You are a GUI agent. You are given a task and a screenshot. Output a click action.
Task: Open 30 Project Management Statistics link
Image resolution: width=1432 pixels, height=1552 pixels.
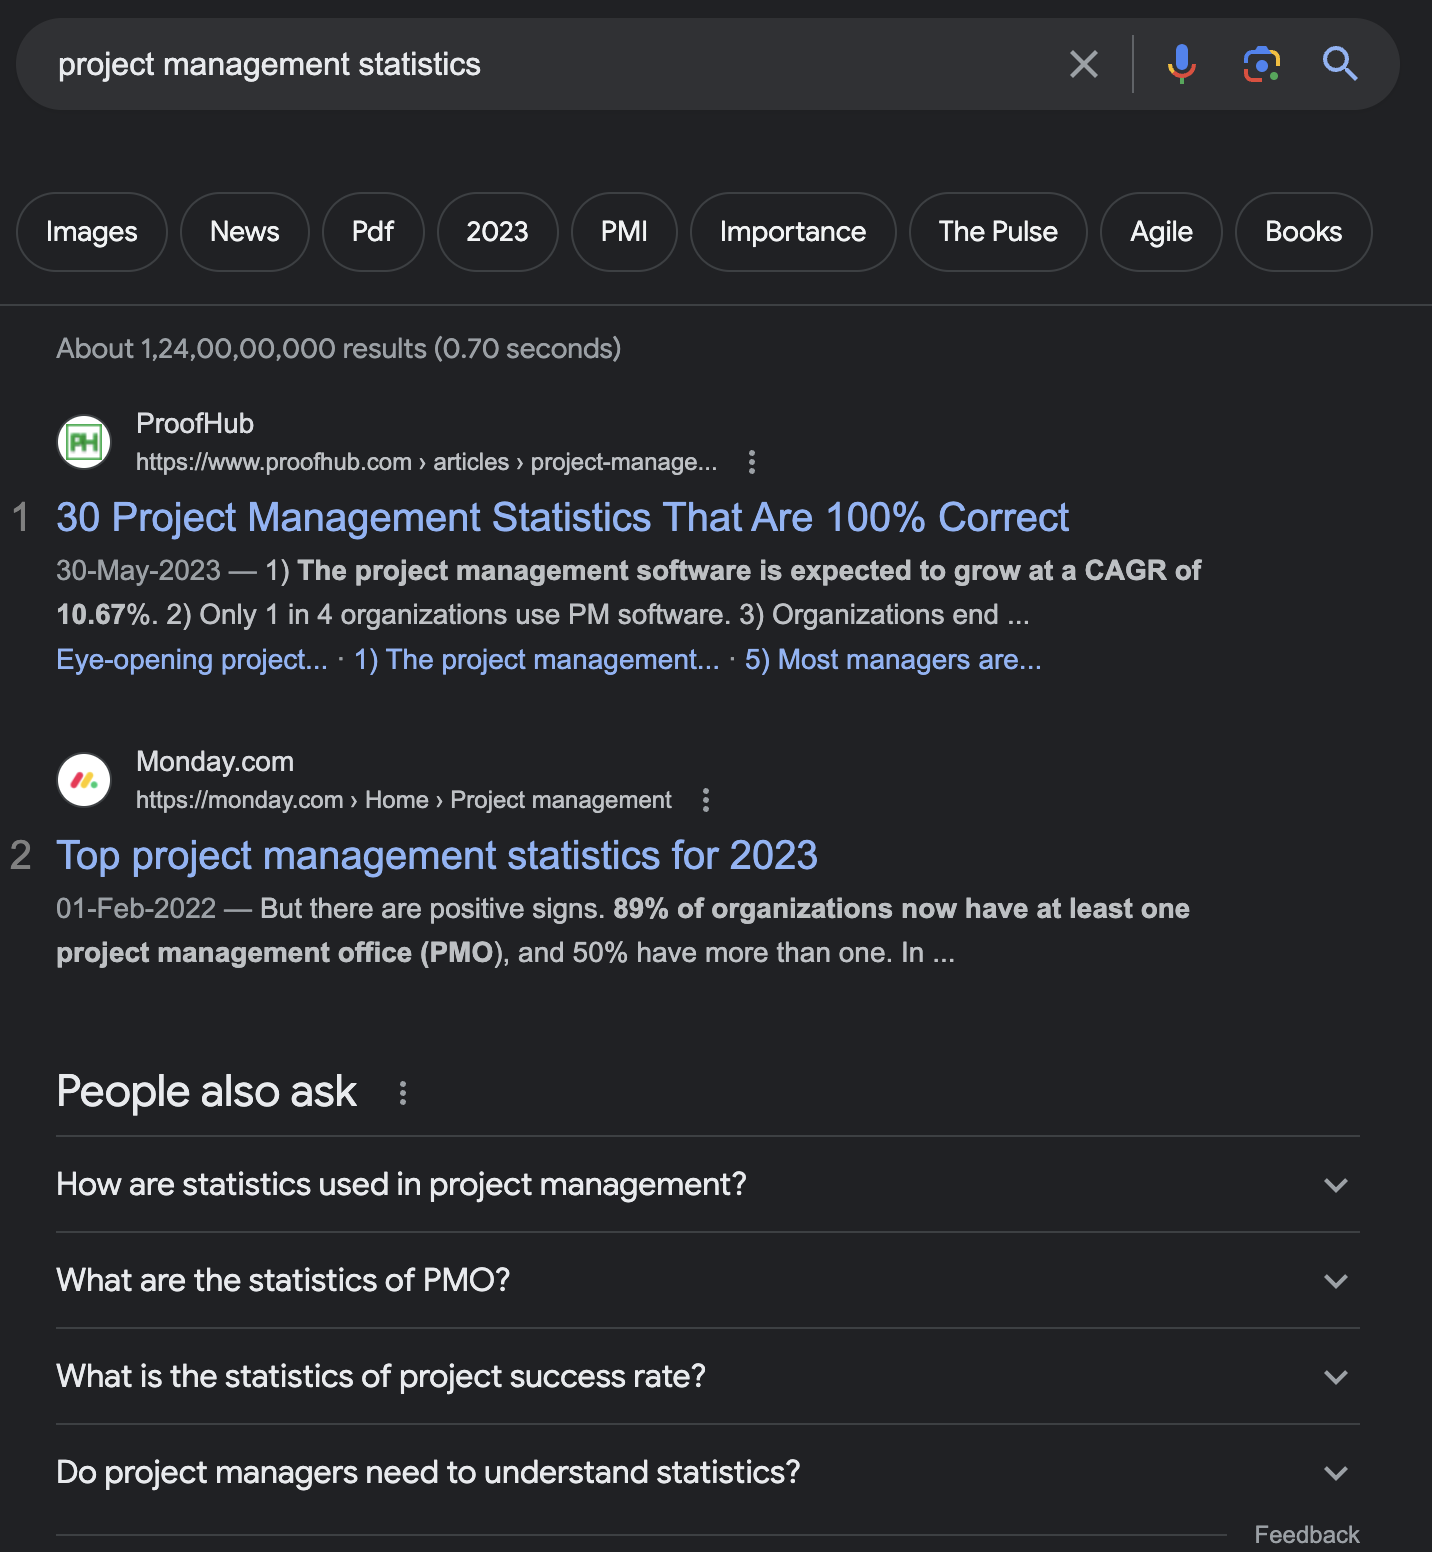tap(562, 518)
